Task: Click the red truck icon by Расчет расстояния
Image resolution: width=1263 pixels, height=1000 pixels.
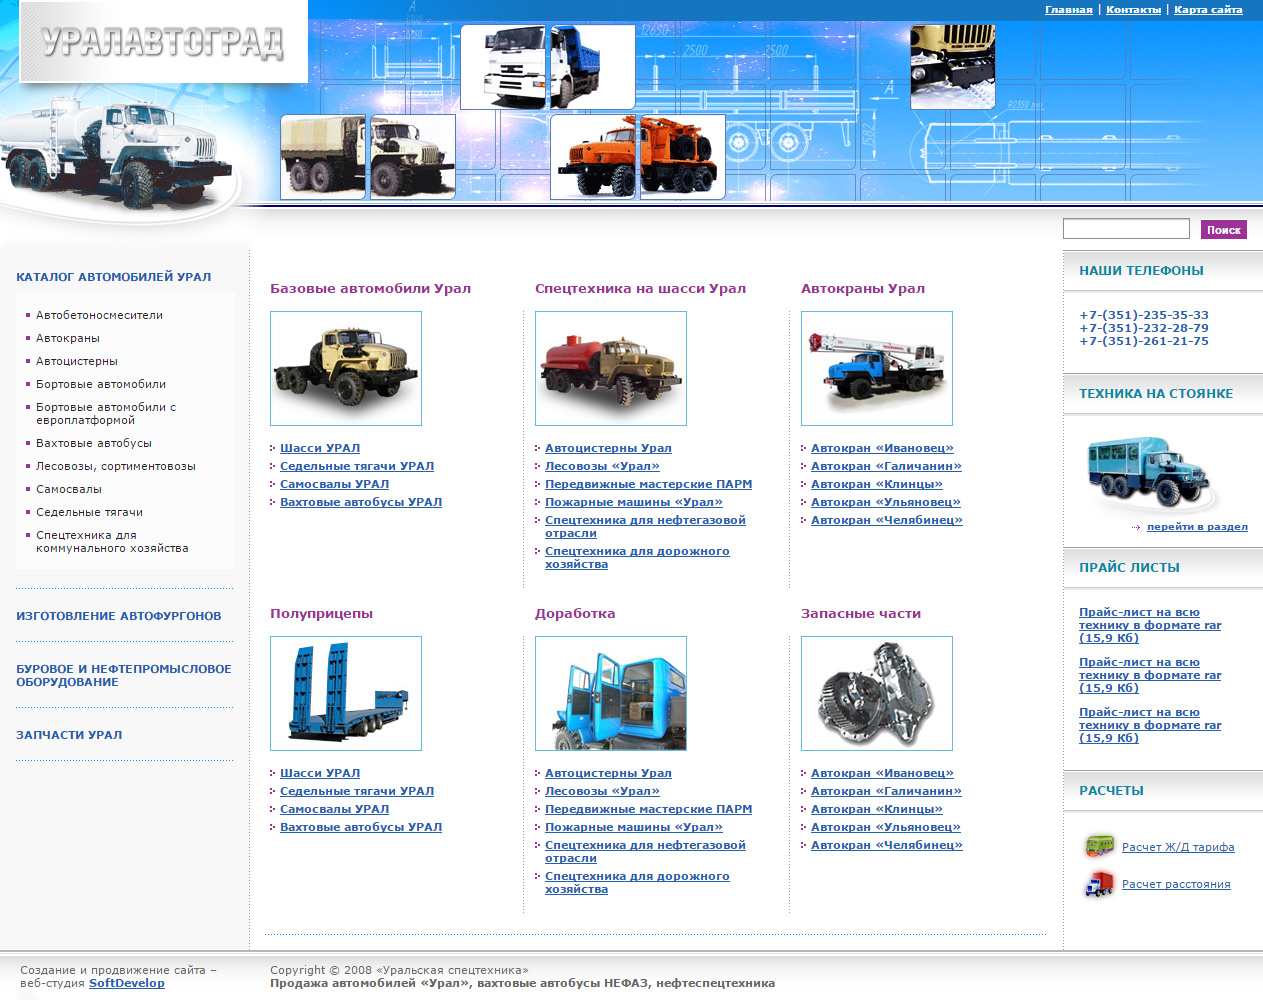Action: click(1099, 884)
